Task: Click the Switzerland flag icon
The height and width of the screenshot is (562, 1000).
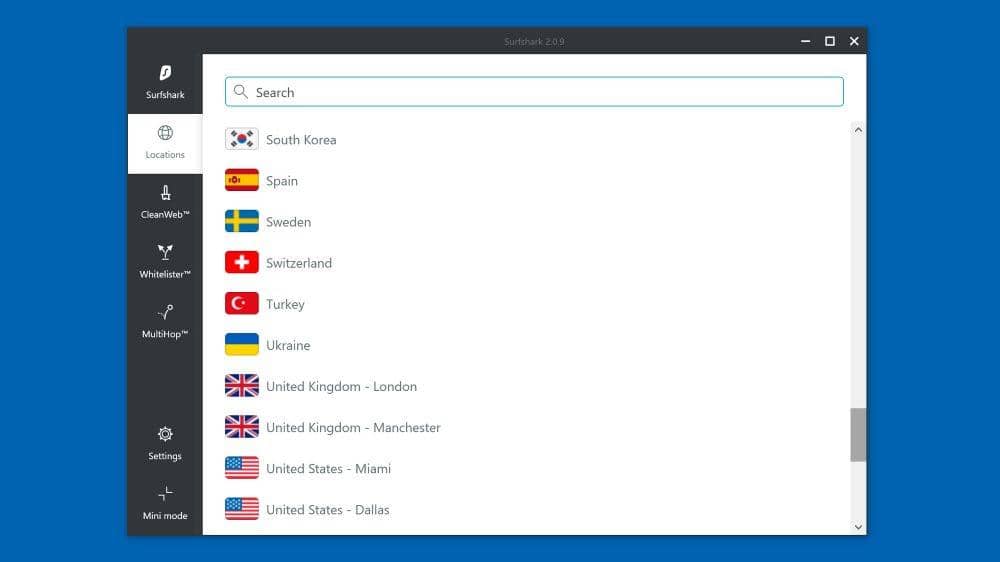Action: click(242, 262)
